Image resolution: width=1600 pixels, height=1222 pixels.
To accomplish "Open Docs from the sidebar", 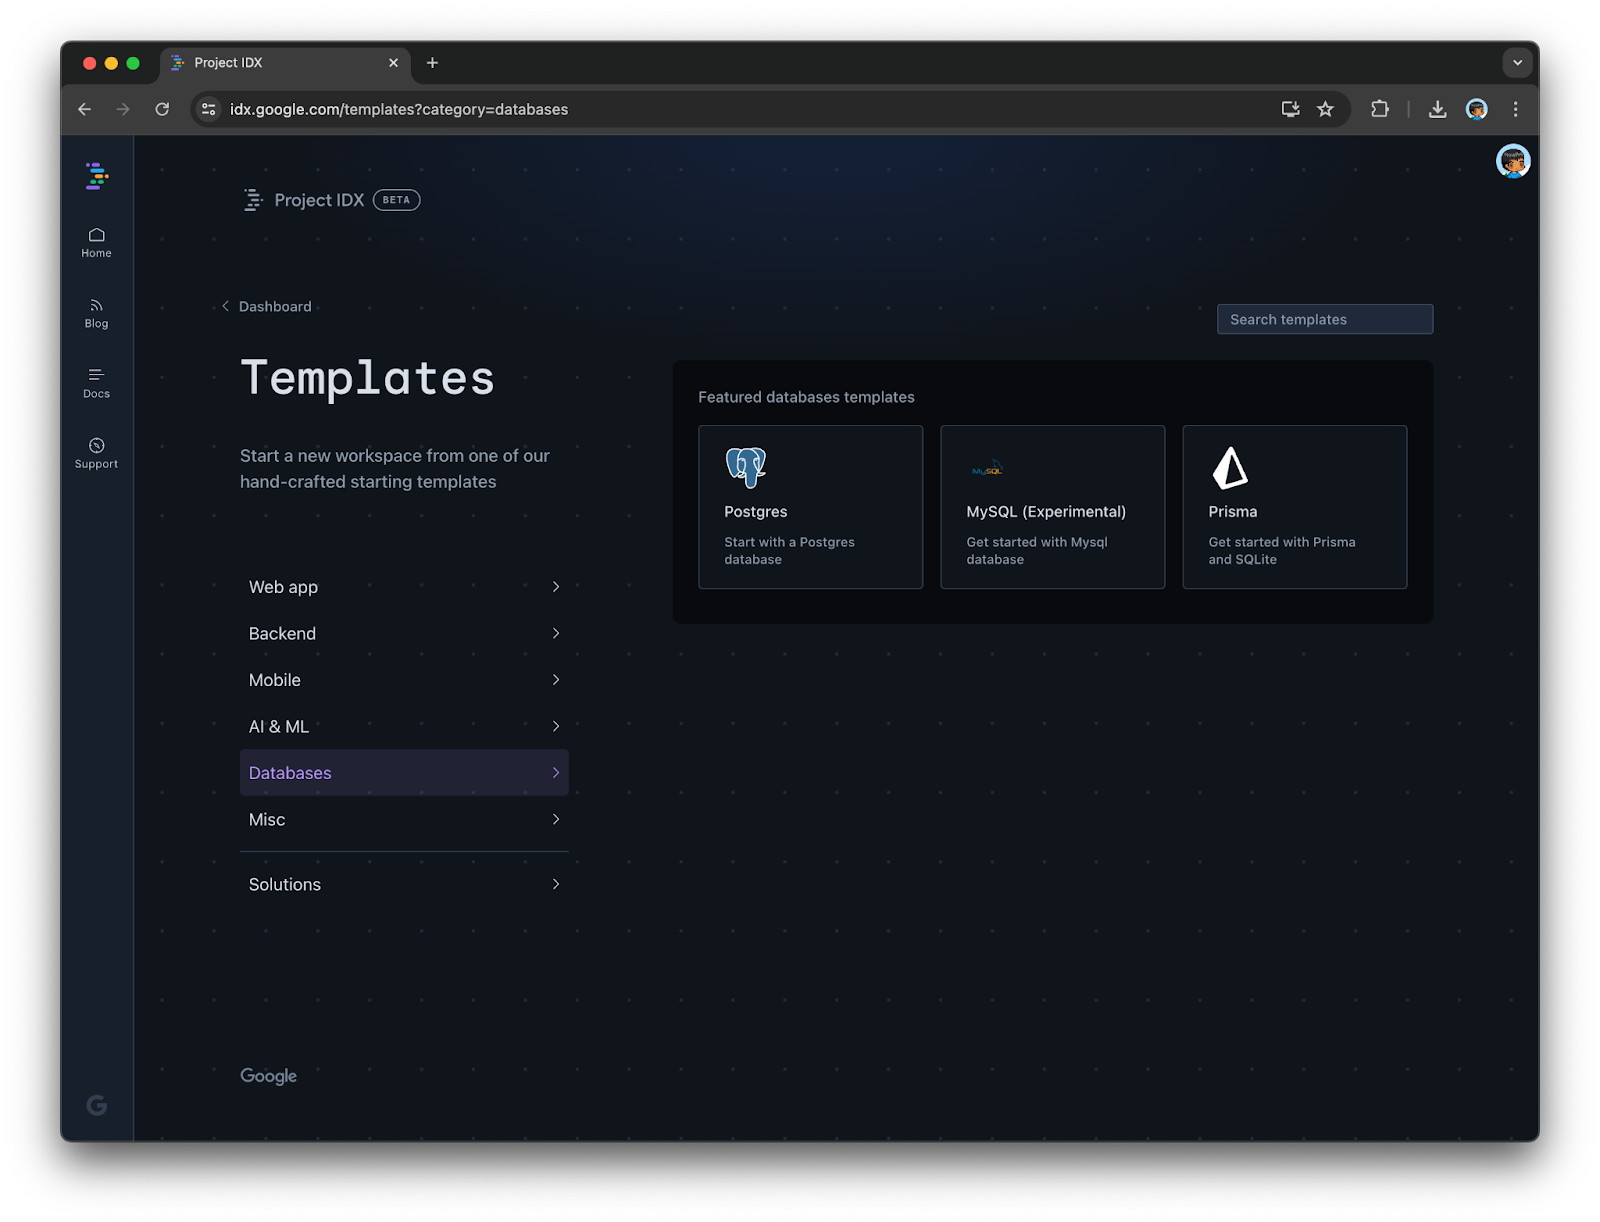I will [97, 383].
